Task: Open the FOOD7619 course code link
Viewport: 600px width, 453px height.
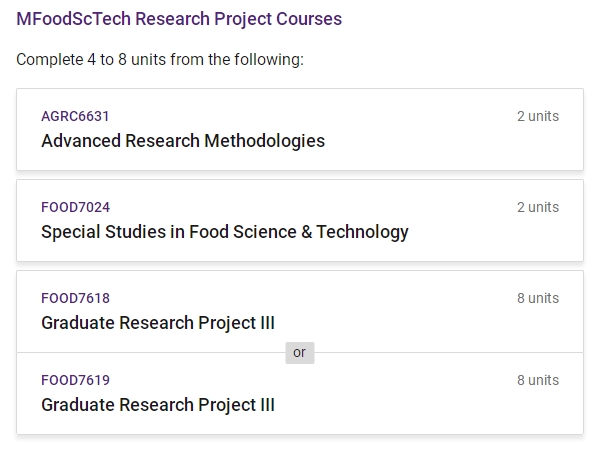Action: coord(75,380)
